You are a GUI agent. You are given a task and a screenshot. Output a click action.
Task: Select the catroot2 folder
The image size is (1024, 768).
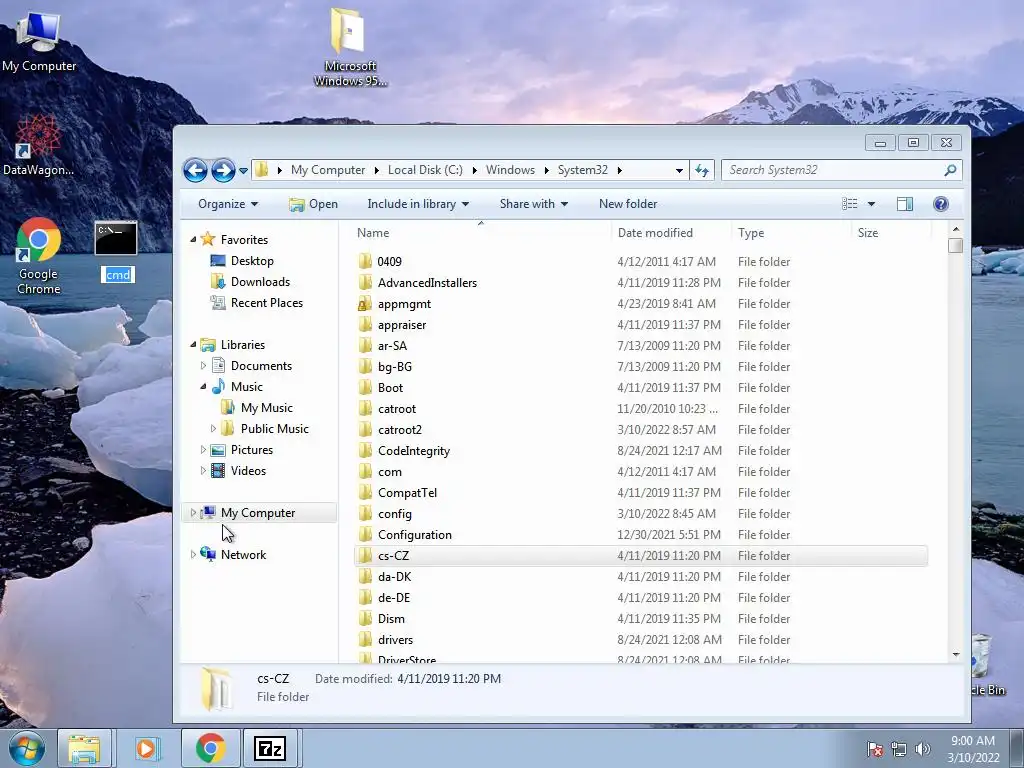(400, 430)
